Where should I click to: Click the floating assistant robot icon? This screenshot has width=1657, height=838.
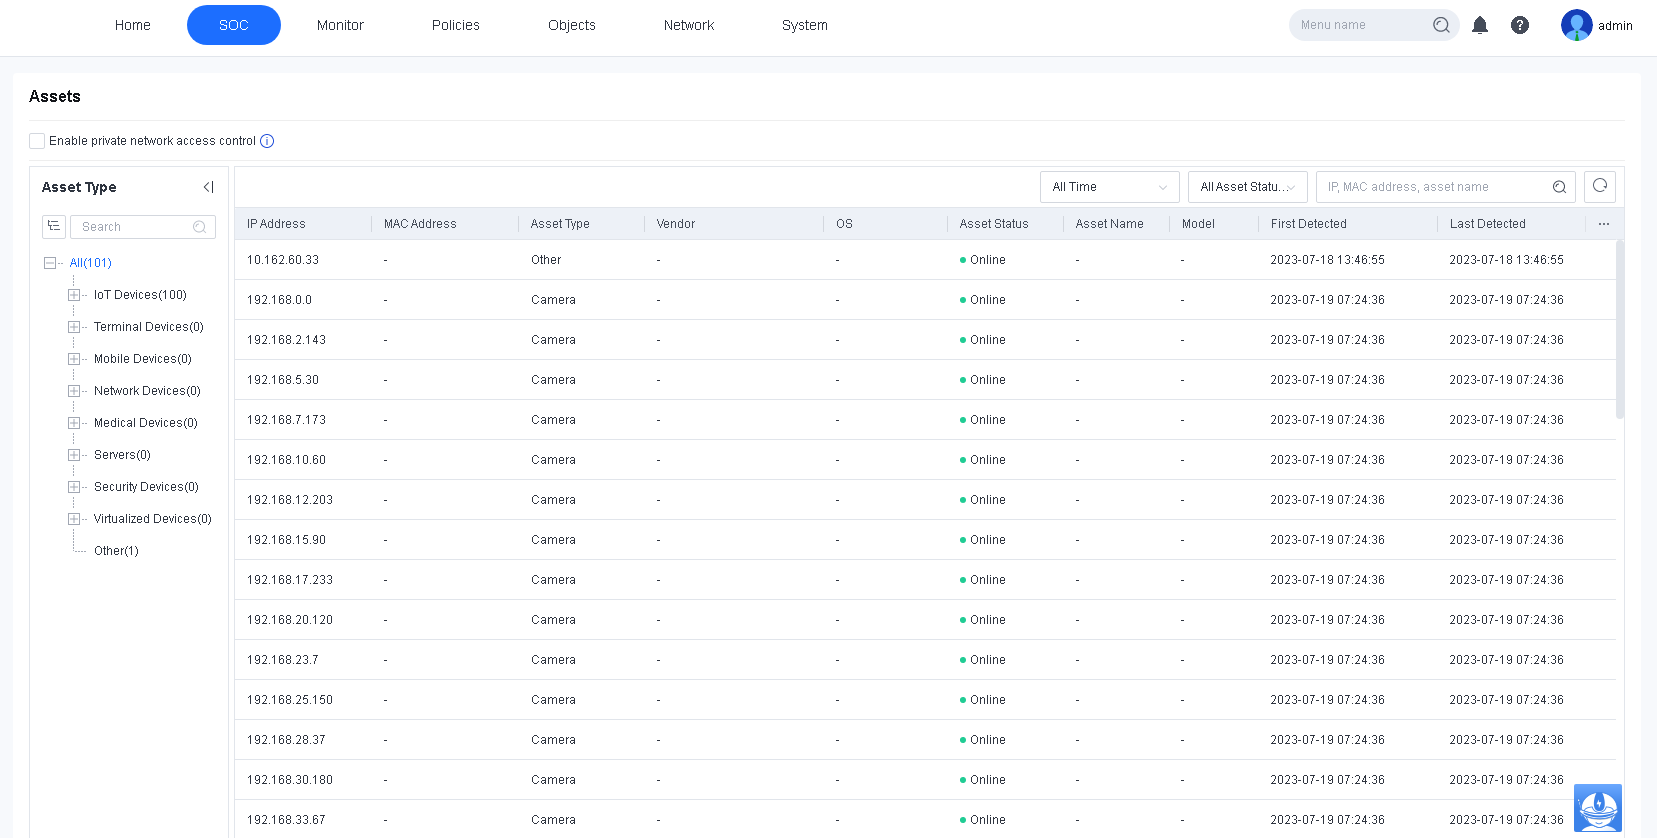click(x=1597, y=807)
